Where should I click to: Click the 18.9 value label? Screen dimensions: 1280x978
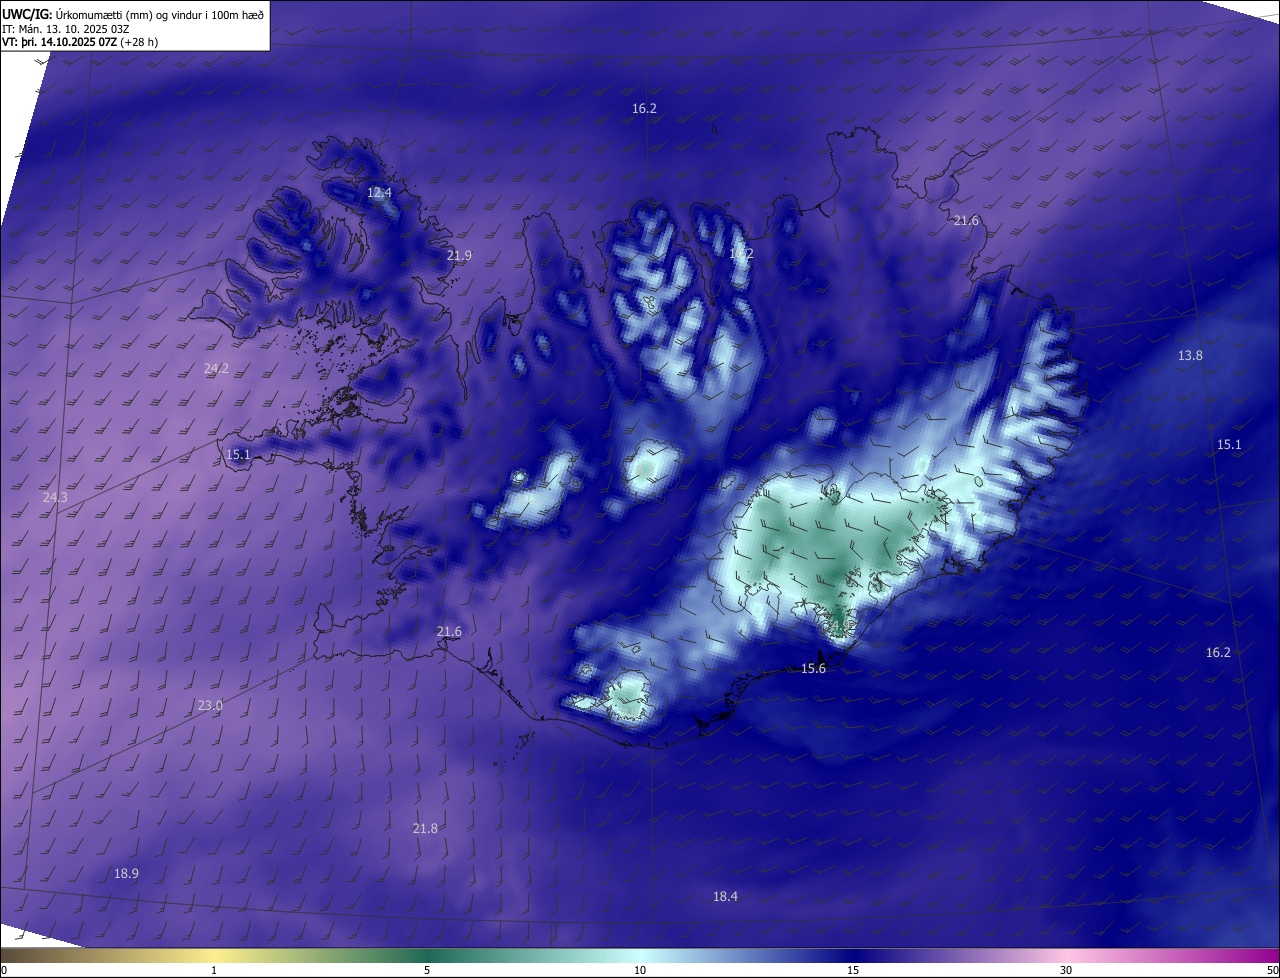(x=126, y=873)
